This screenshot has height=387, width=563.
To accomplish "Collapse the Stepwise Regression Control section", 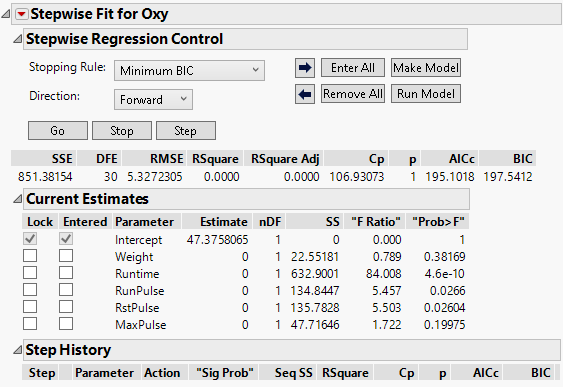I will coord(17,39).
